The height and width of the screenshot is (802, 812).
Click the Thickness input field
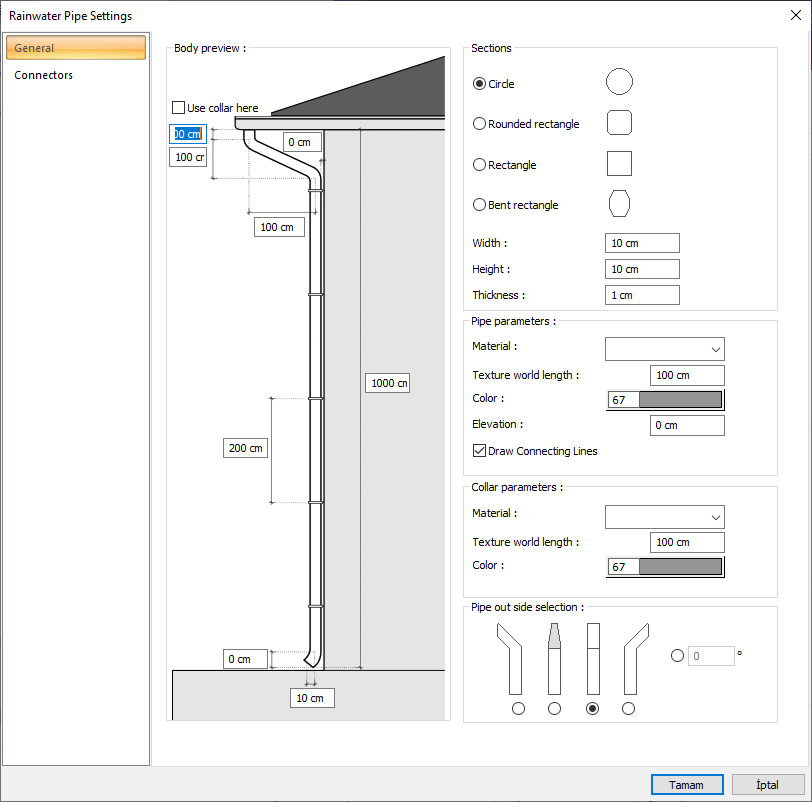pos(642,295)
